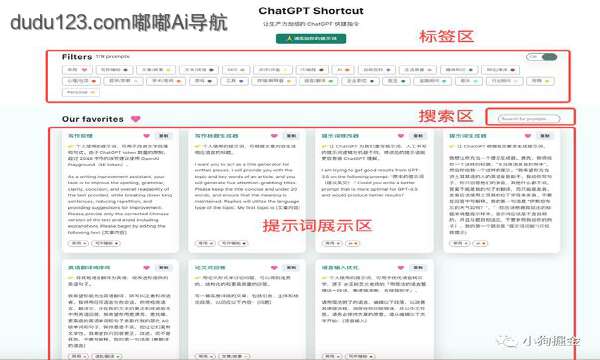Toggle the SEO filter tag

coord(236,70)
